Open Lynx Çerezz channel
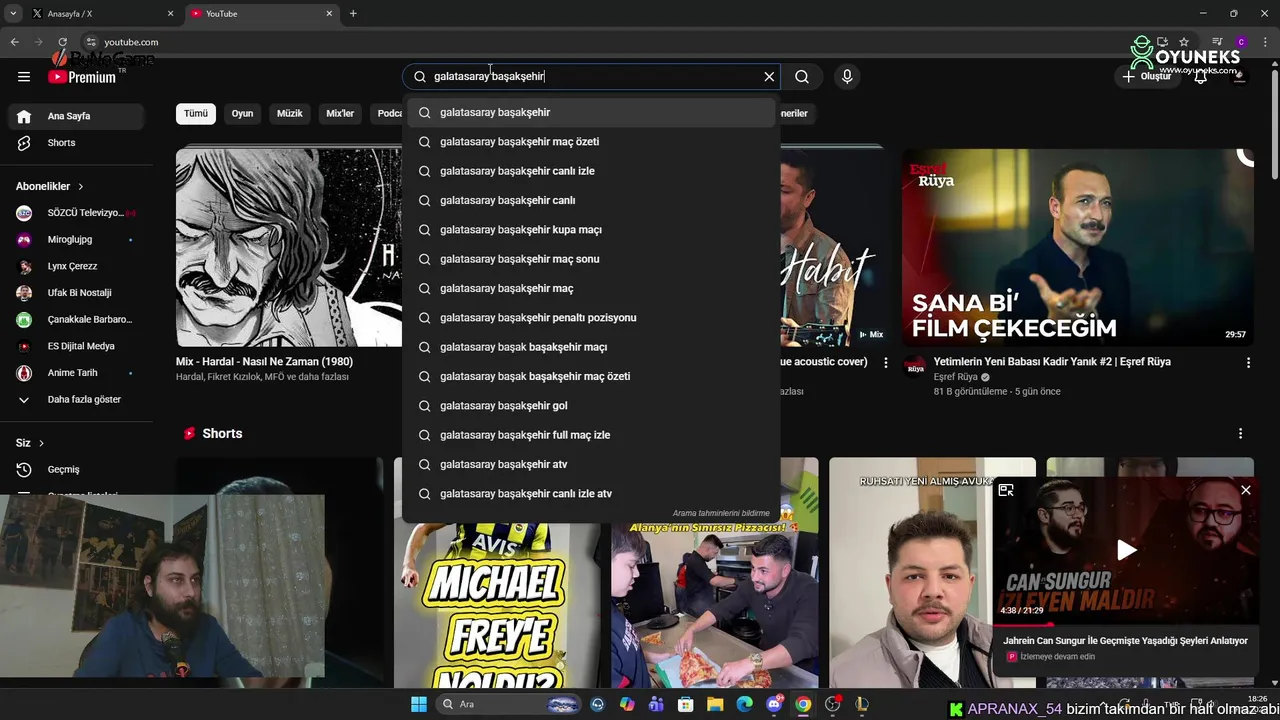 tap(76, 266)
